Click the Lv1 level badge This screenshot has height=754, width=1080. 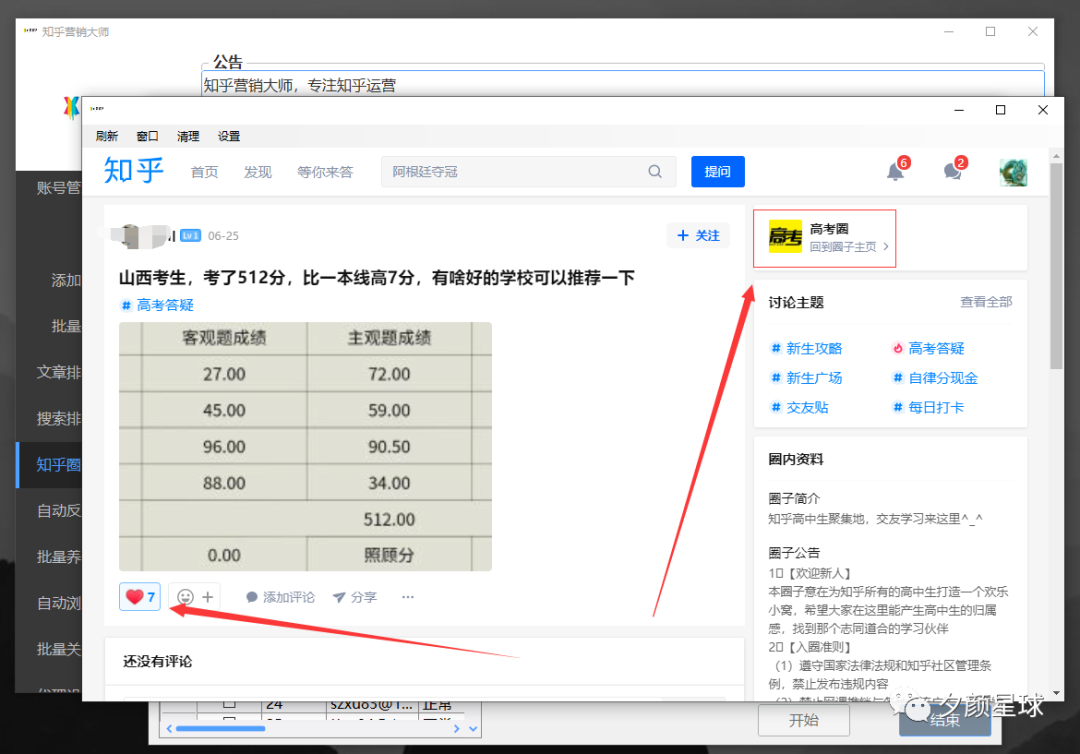click(190, 235)
